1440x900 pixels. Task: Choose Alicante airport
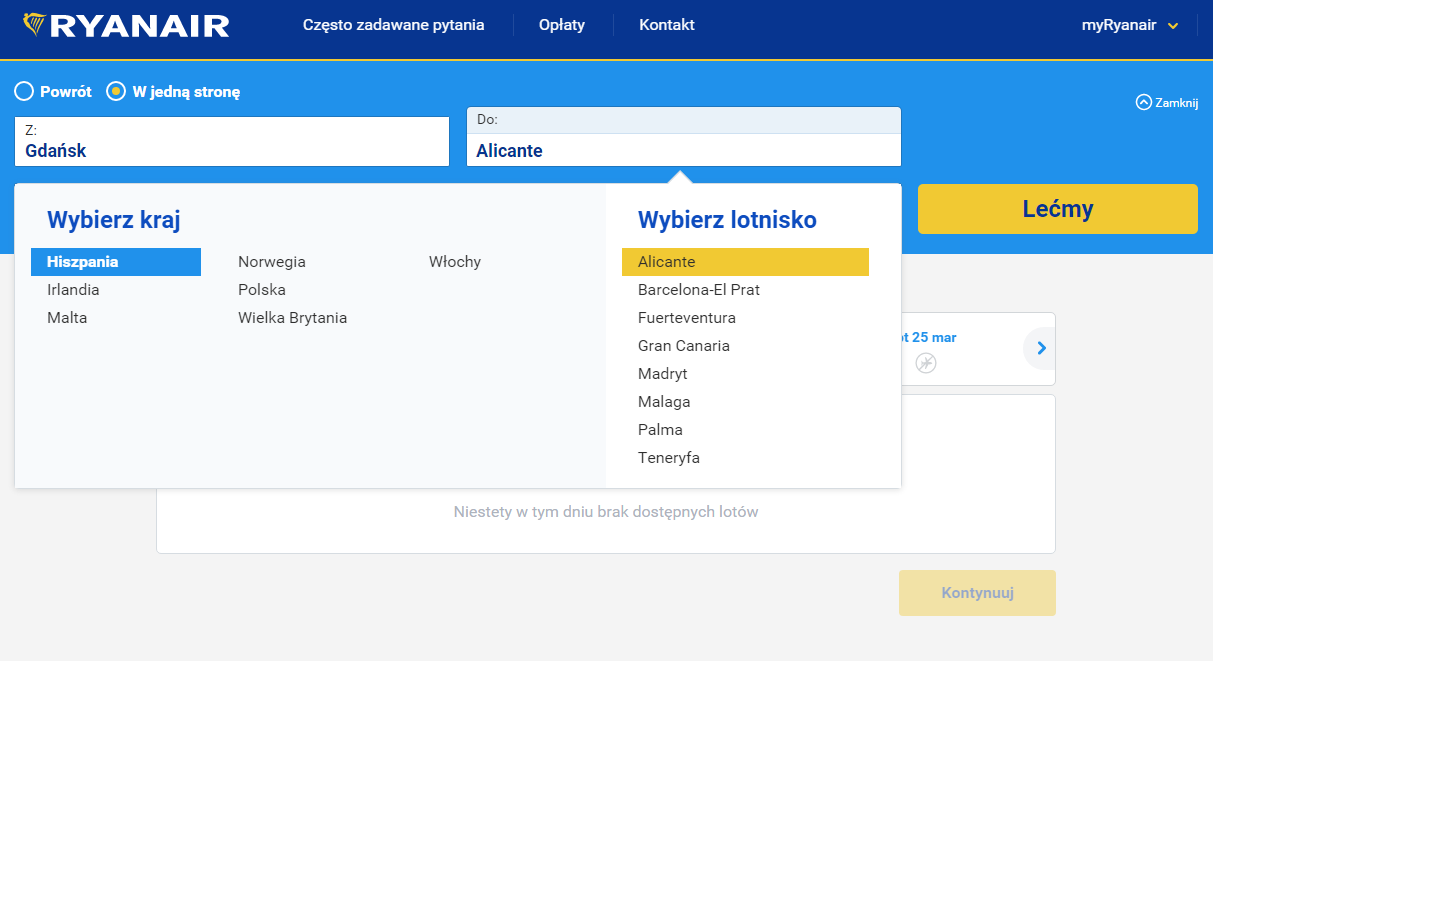coord(745,262)
